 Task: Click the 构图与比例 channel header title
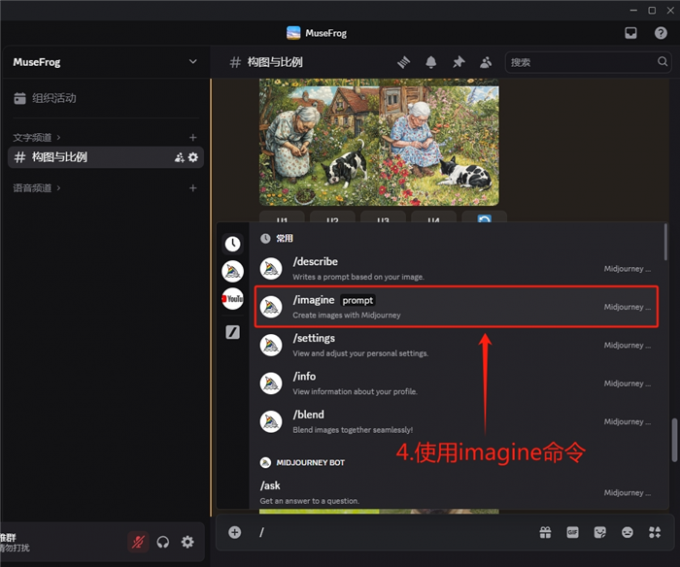click(x=275, y=62)
